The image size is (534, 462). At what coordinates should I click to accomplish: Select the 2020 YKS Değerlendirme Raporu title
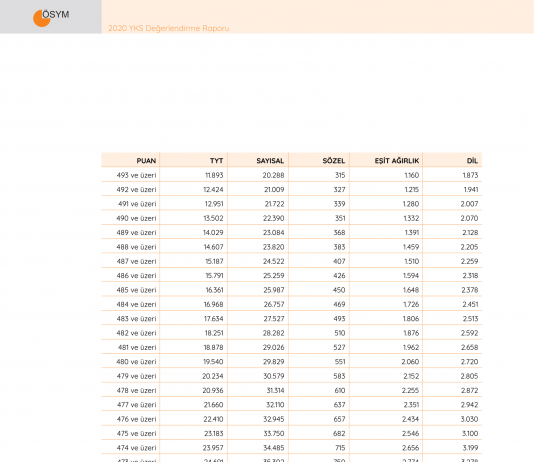click(x=169, y=28)
